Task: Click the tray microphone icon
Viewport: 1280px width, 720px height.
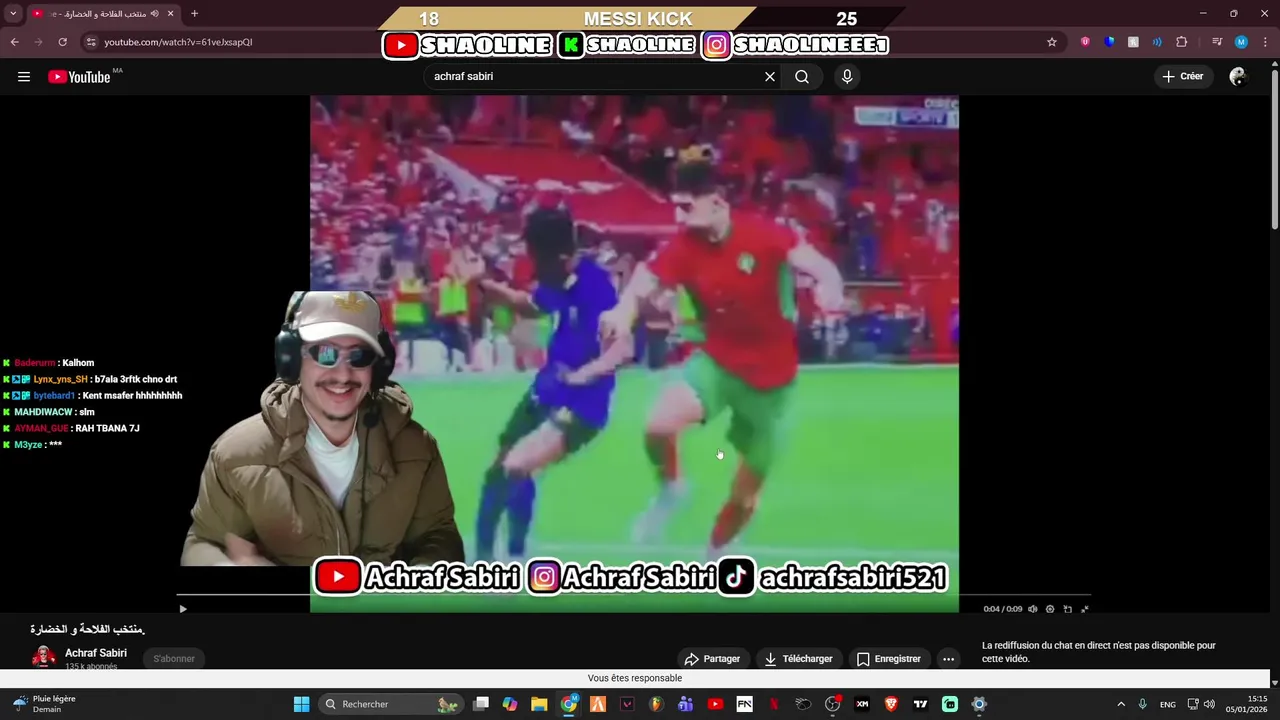Action: coord(1143,704)
